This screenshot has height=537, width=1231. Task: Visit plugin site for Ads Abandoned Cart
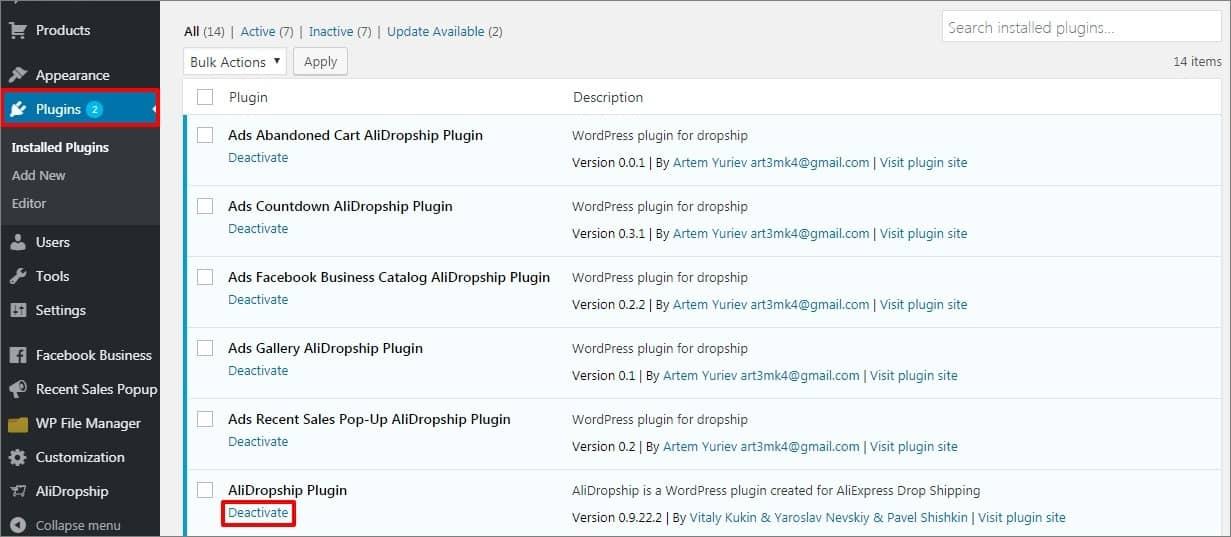[x=923, y=162]
